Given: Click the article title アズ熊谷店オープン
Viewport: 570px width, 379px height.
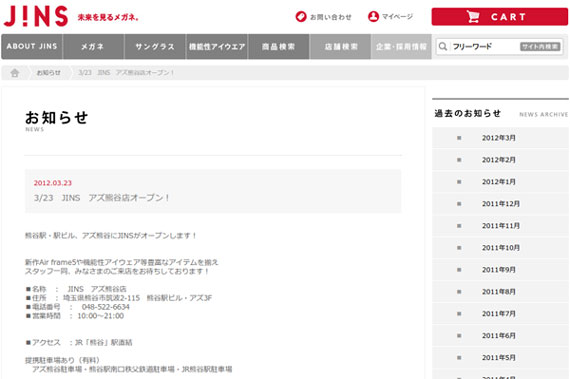Looking at the screenshot, I should point(102,198).
